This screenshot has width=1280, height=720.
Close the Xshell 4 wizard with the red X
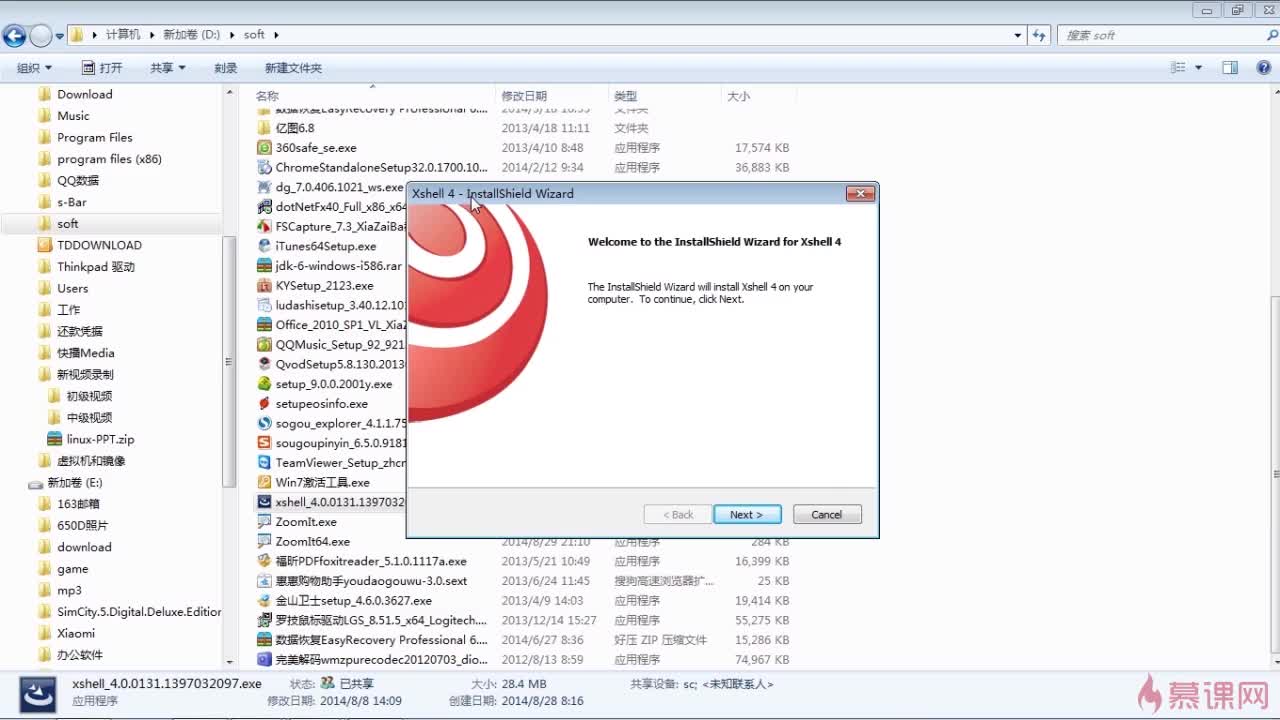tap(860, 194)
